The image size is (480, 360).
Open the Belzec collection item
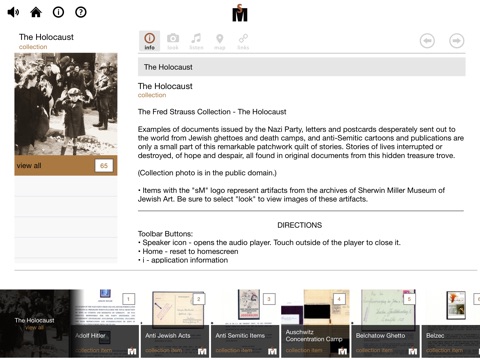tap(451, 323)
